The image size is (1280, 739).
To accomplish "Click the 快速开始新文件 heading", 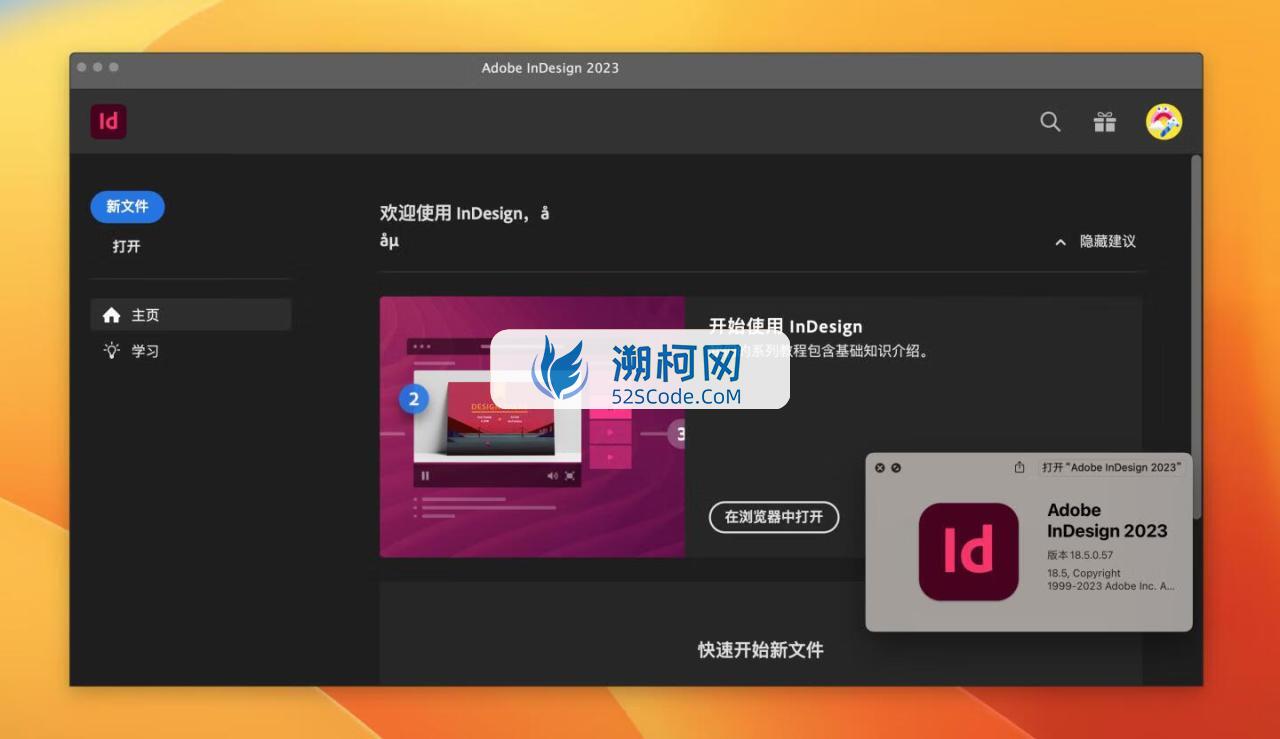I will (760, 650).
